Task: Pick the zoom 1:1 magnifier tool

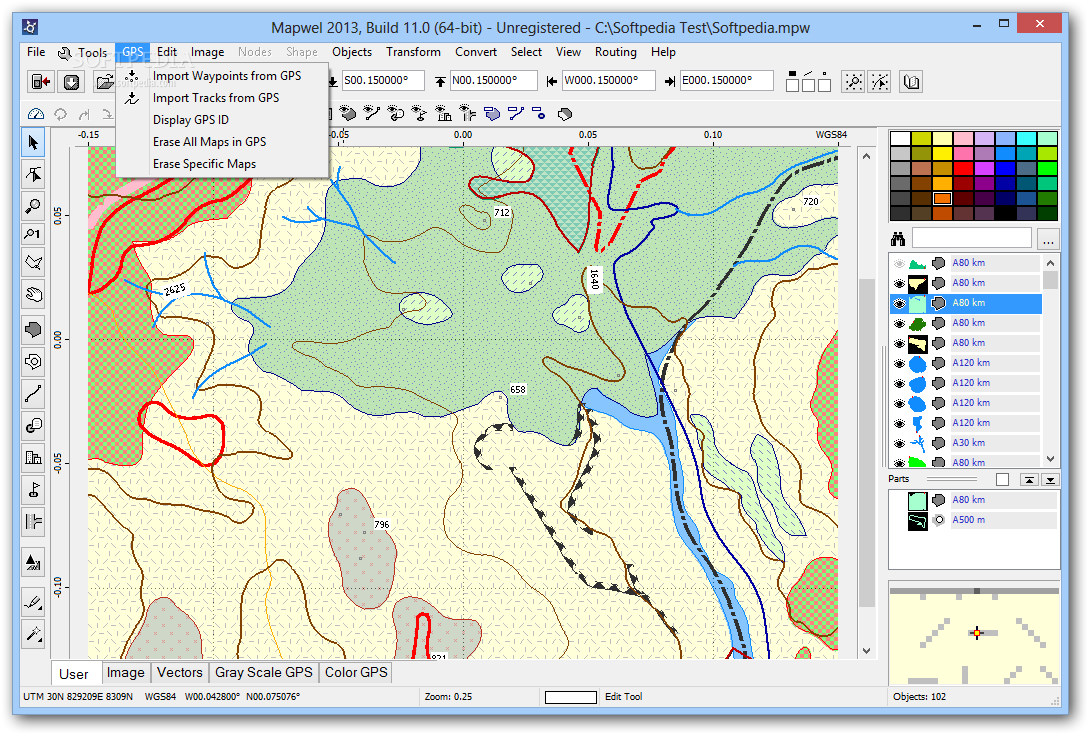Action: [x=33, y=235]
